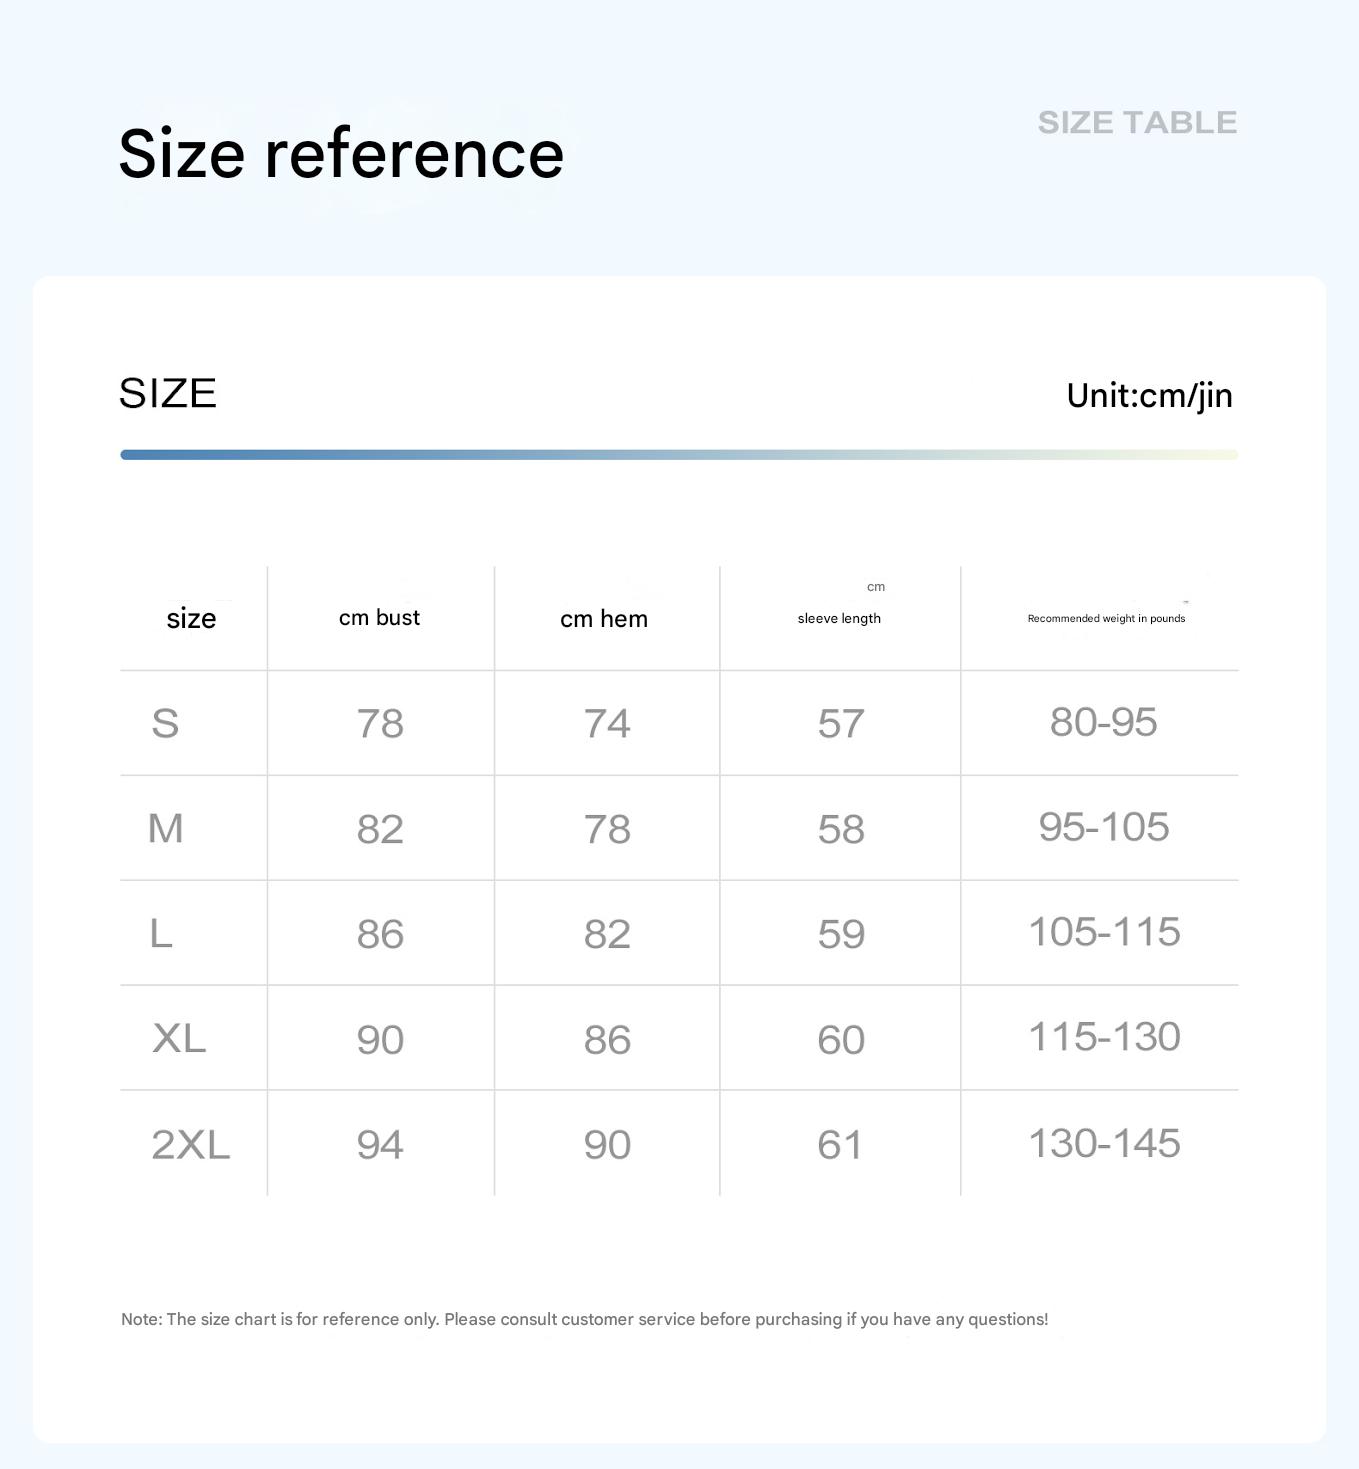This screenshot has width=1359, height=1469.
Task: Click bust value 94 for 2XL
Action: point(380,1144)
